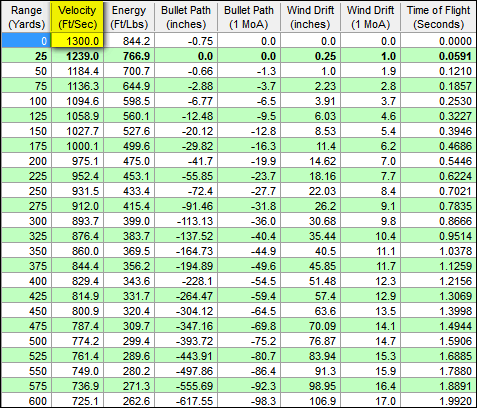Select the bold 25 yard range cell
The width and height of the screenshot is (477, 408).
coord(26,56)
